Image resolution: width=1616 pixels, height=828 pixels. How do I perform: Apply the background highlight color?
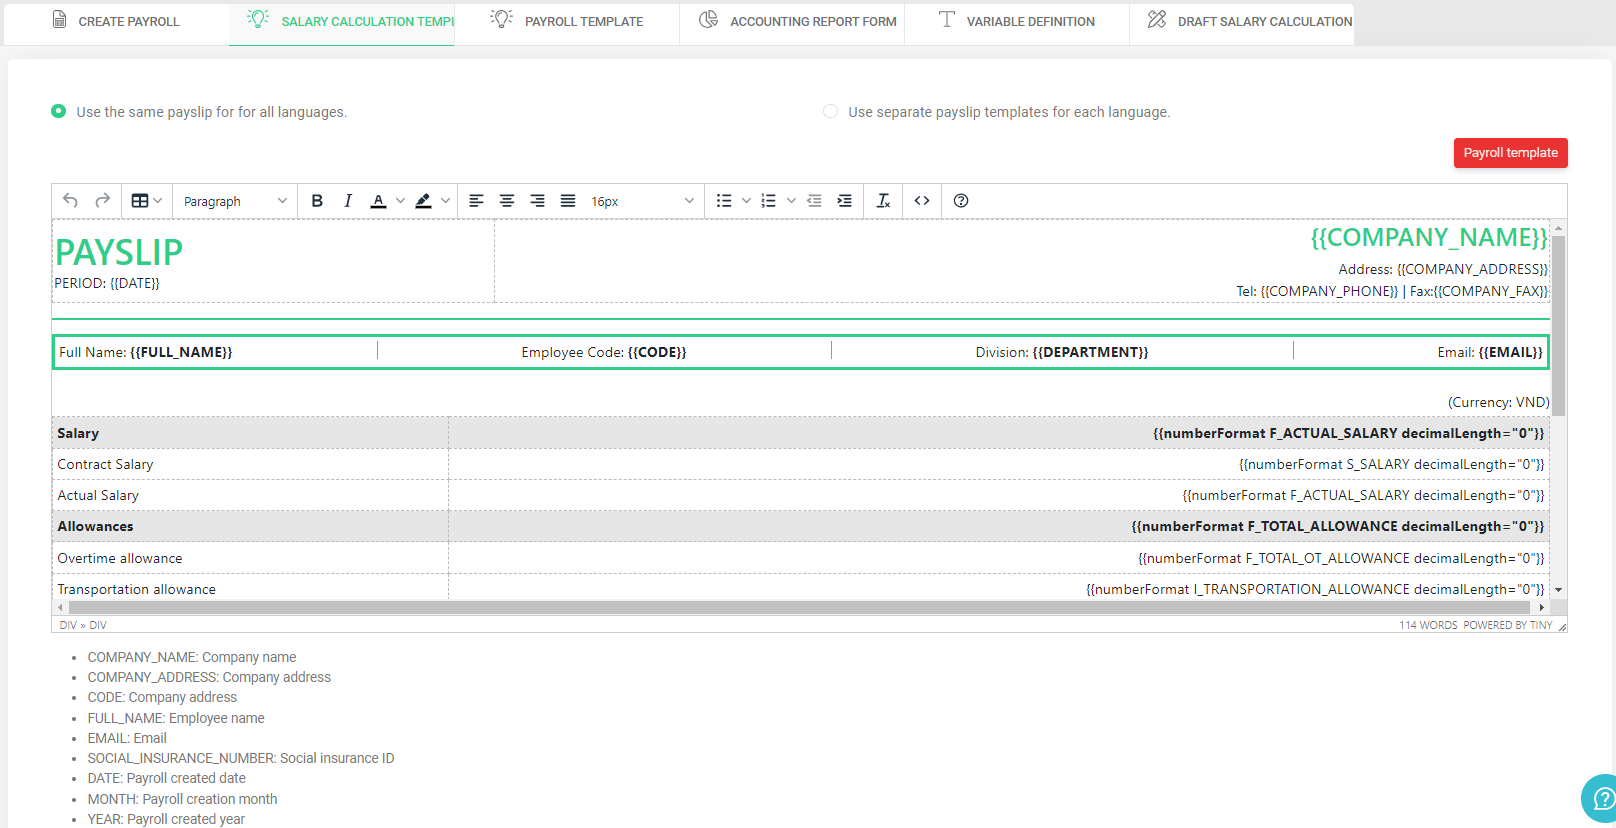(x=424, y=201)
